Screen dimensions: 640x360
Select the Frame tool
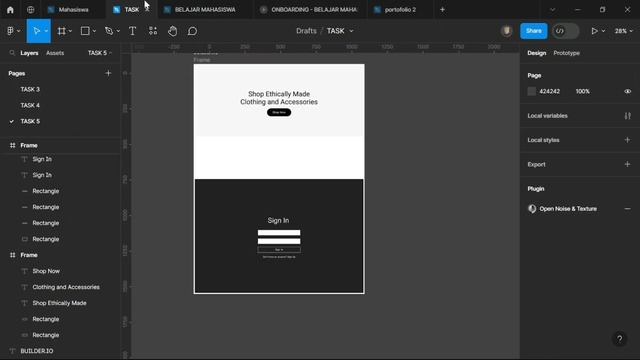pos(61,31)
